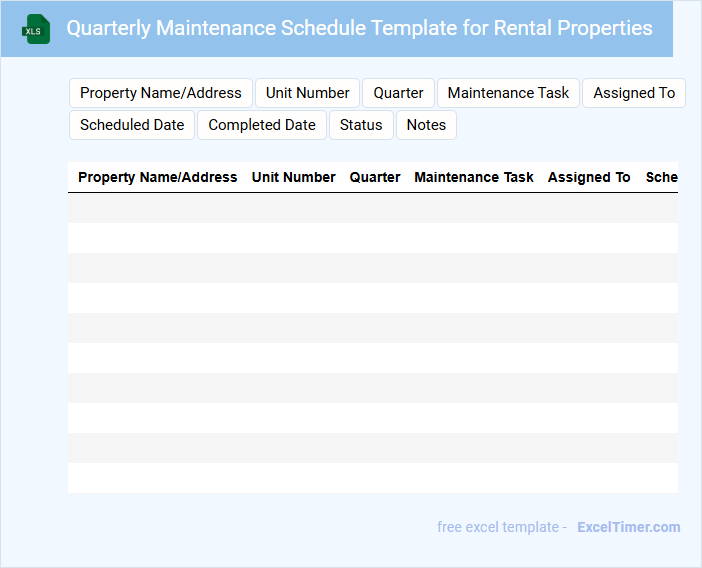Select the Property Name/Address tag
The image size is (702, 568).
click(x=161, y=93)
